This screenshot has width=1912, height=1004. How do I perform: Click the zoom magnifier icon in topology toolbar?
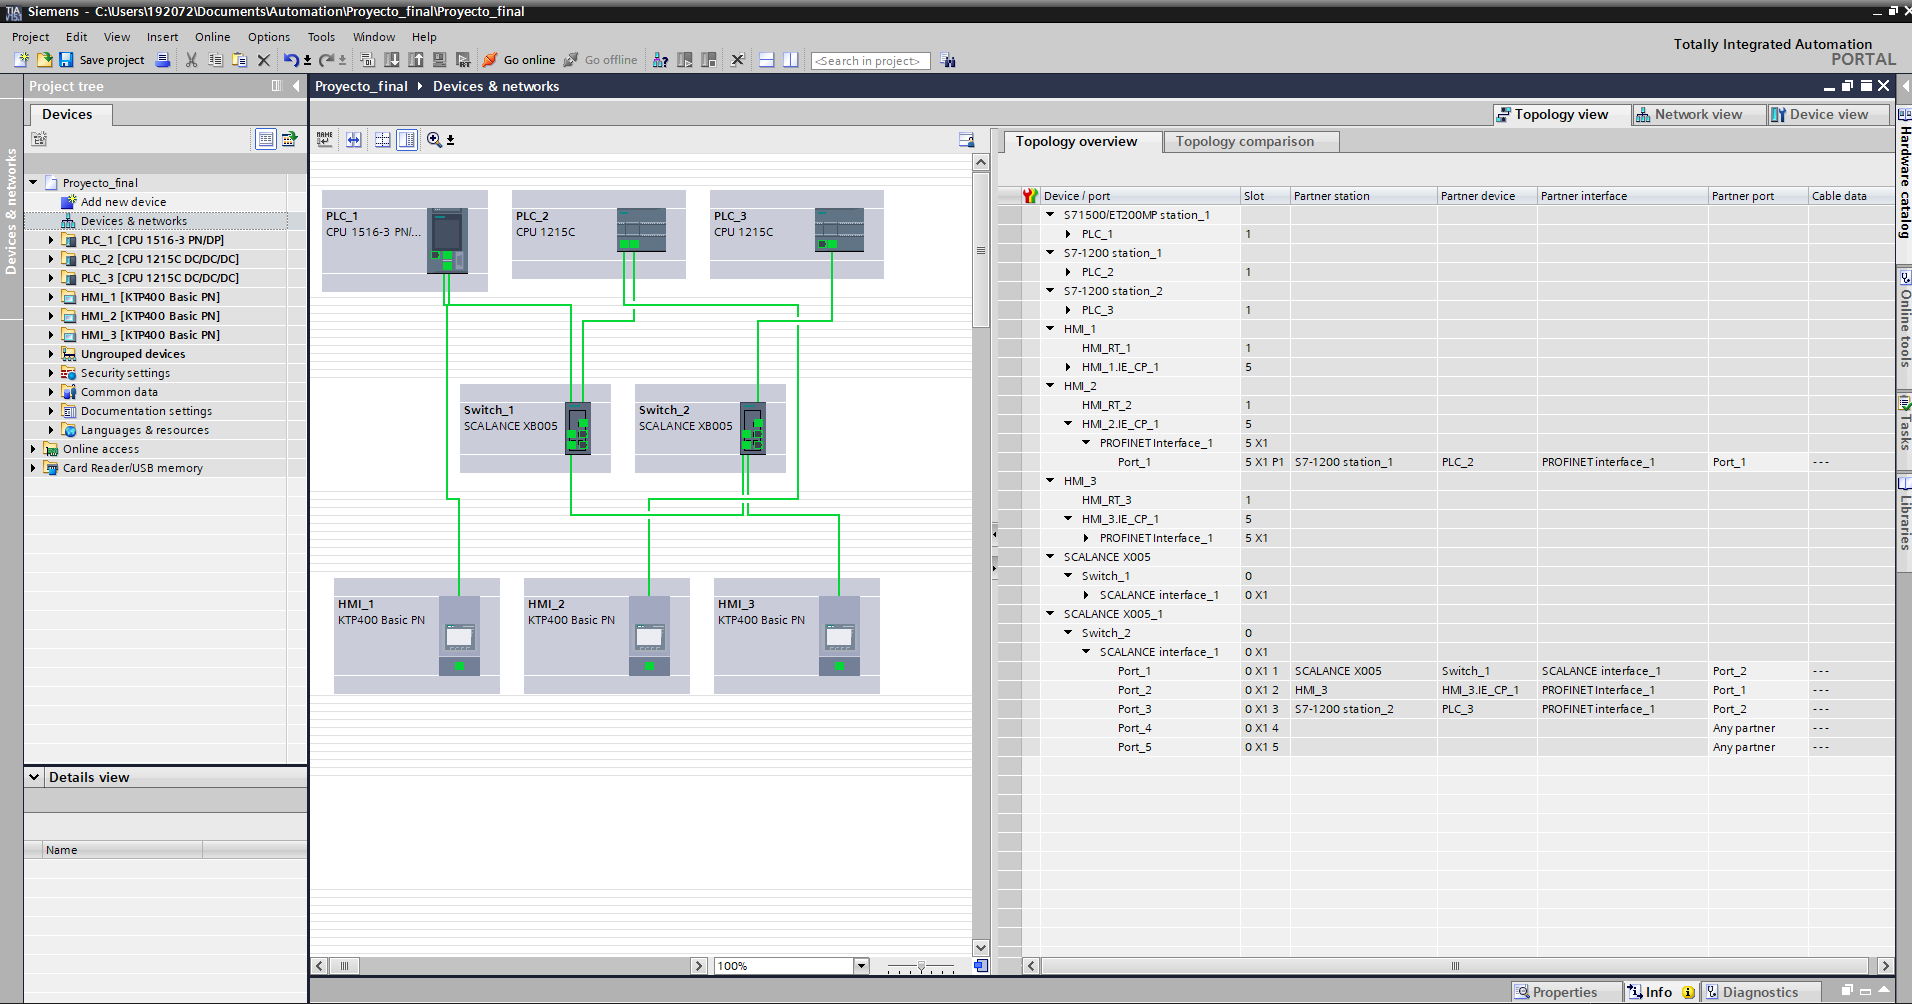coord(434,140)
